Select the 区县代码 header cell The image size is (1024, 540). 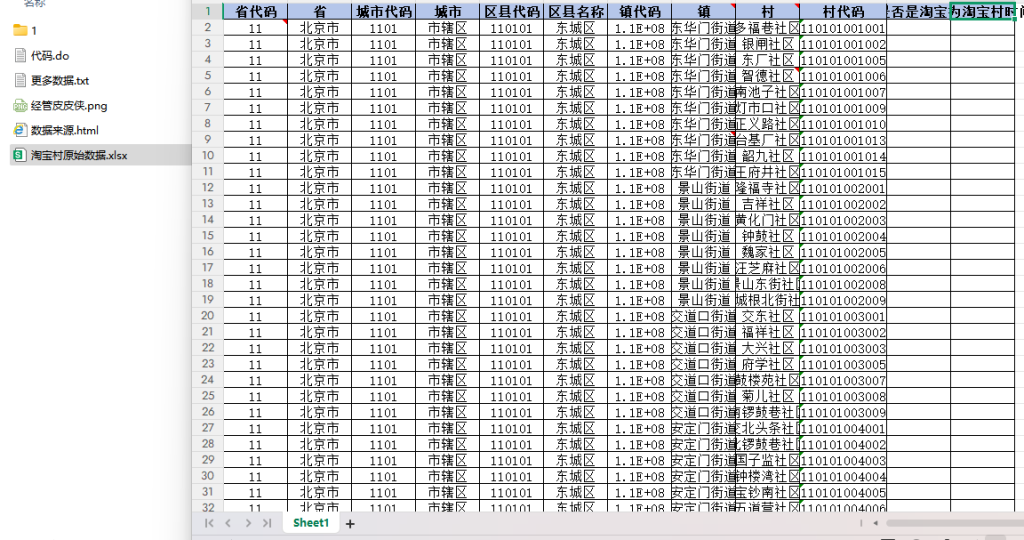click(x=511, y=12)
